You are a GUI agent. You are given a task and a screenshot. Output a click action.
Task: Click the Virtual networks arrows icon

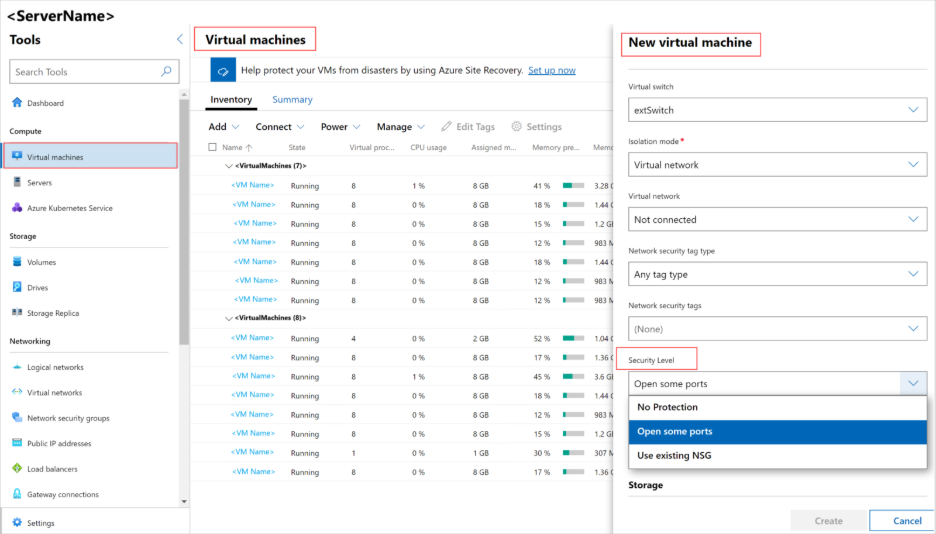[x=17, y=392]
